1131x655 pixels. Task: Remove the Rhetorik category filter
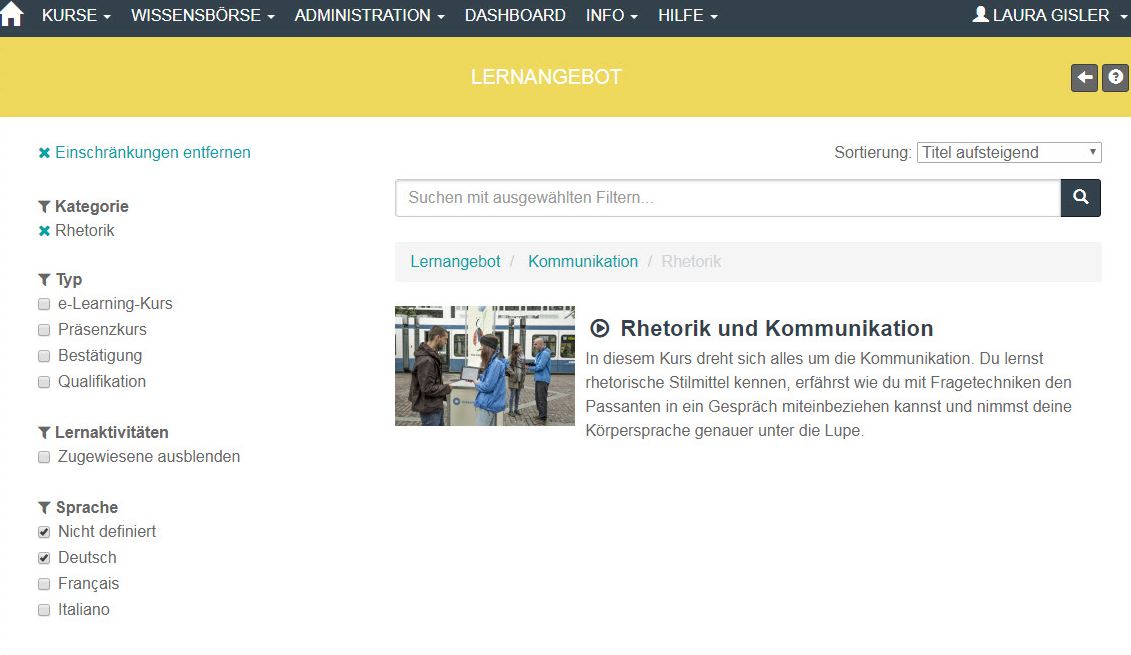tap(44, 231)
